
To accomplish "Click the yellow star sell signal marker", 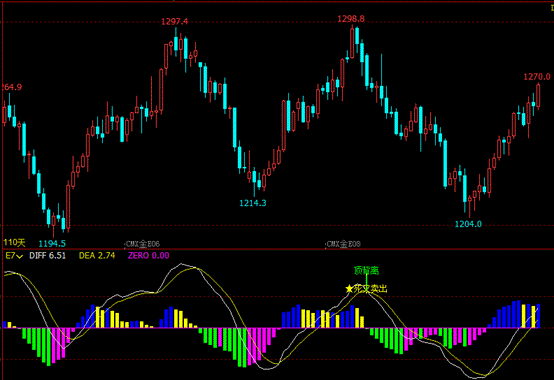I will click(x=349, y=289).
